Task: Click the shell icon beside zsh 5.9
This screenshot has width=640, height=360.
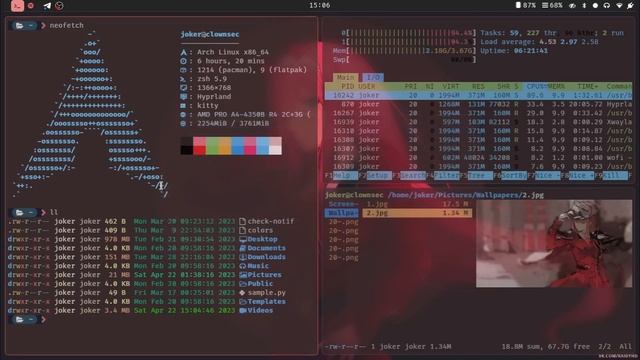Action: [x=184, y=79]
